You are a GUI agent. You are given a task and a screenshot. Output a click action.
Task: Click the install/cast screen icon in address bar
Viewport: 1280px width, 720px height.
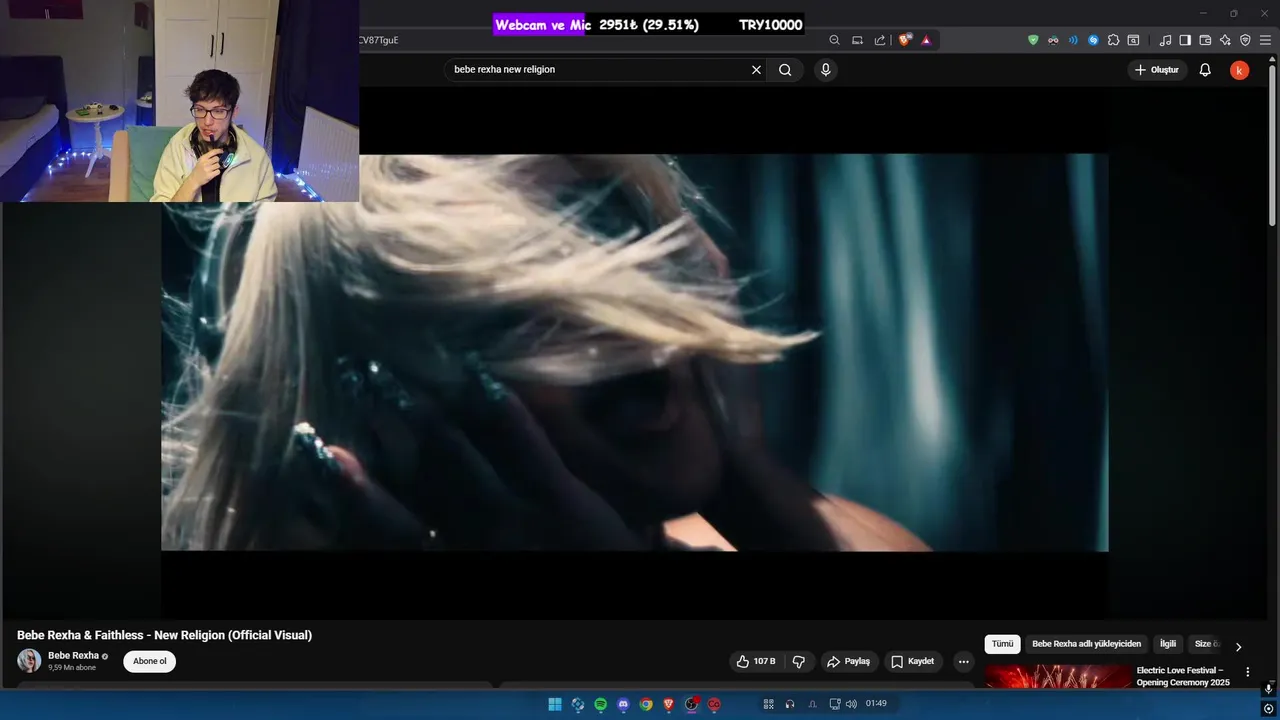(857, 40)
